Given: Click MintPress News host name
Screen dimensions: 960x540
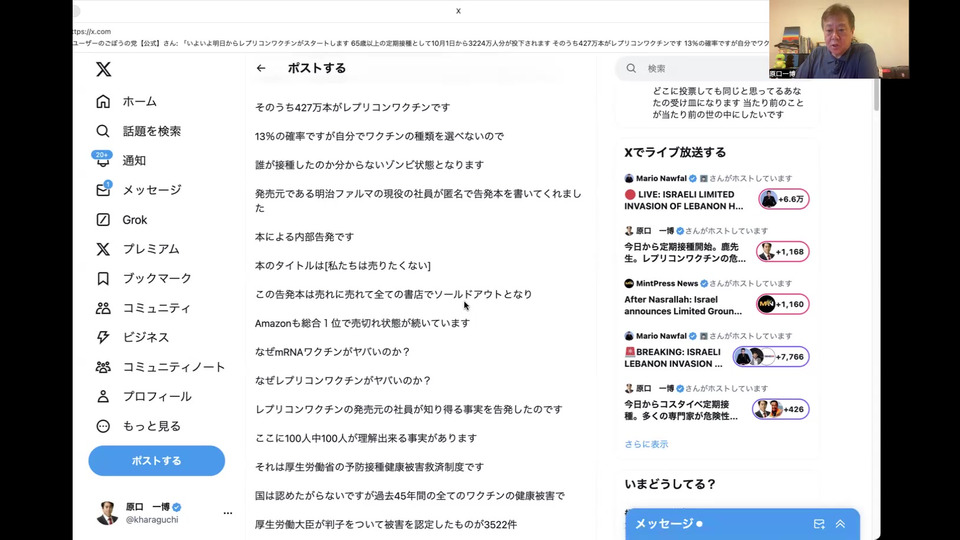Looking at the screenshot, I should tap(667, 283).
